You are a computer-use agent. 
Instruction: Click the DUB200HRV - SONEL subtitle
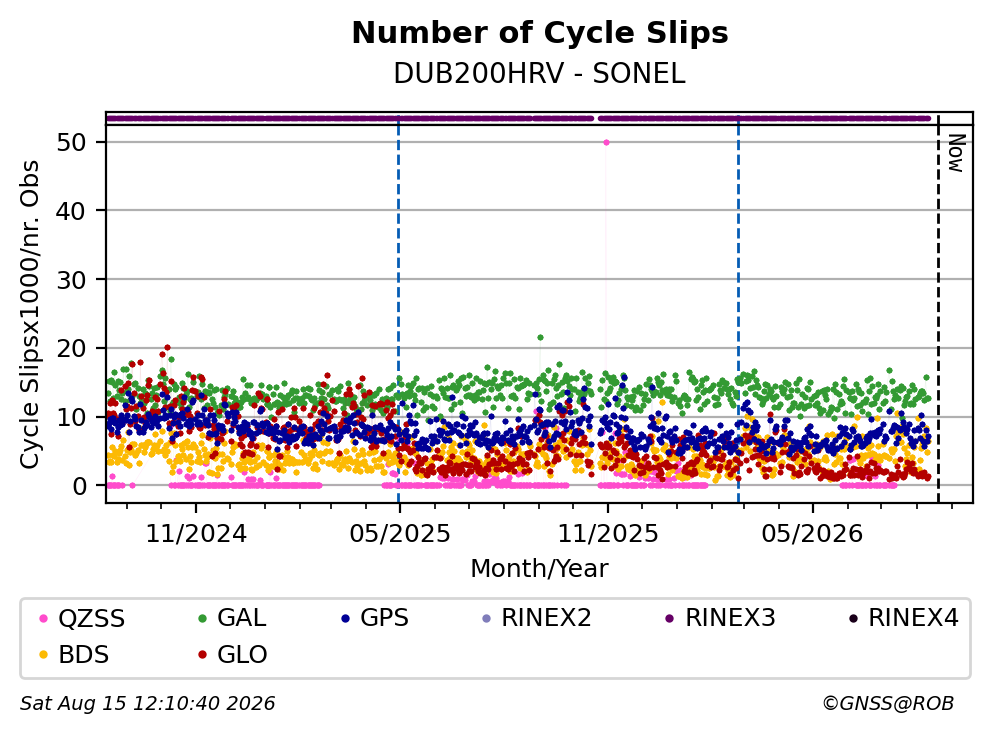click(540, 74)
